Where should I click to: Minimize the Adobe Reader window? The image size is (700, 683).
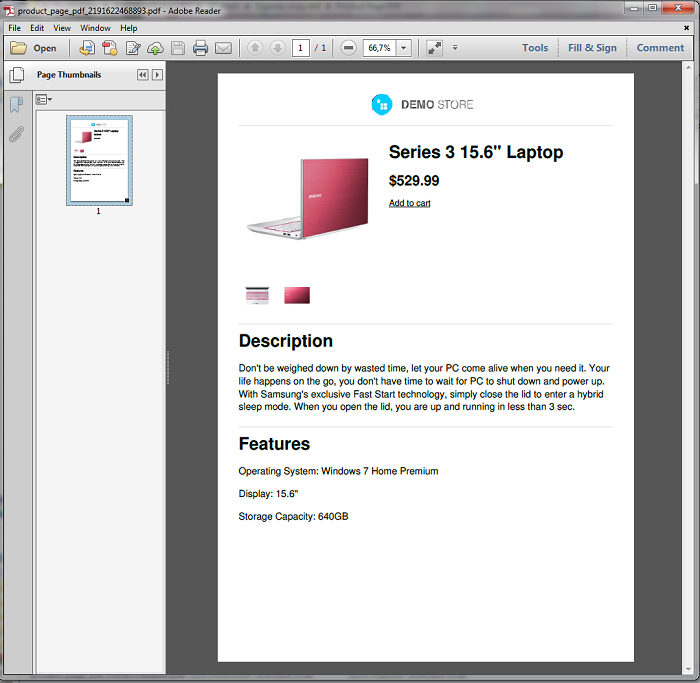point(634,8)
